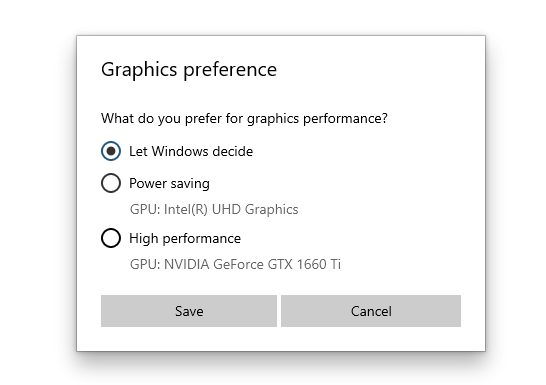The image size is (546, 385).
Task: Click the NVIDIA GeForce GTX 1660 Ti text
Action: (252, 265)
